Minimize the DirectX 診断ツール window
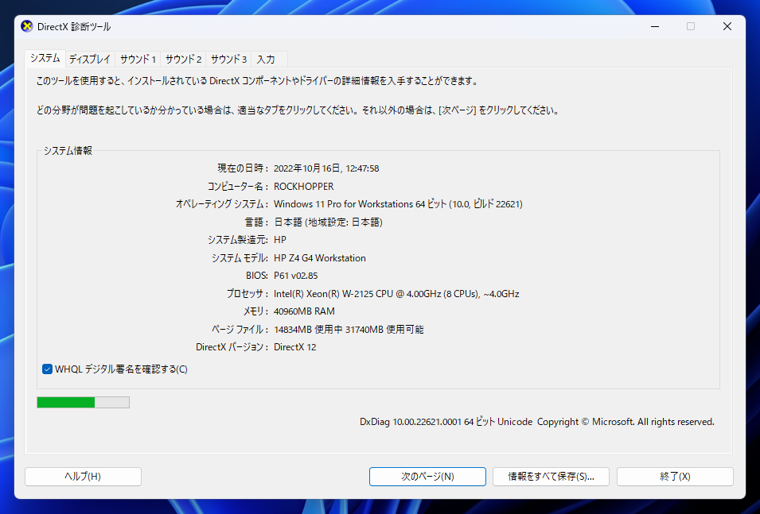Image resolution: width=760 pixels, height=514 pixels. 655,26
